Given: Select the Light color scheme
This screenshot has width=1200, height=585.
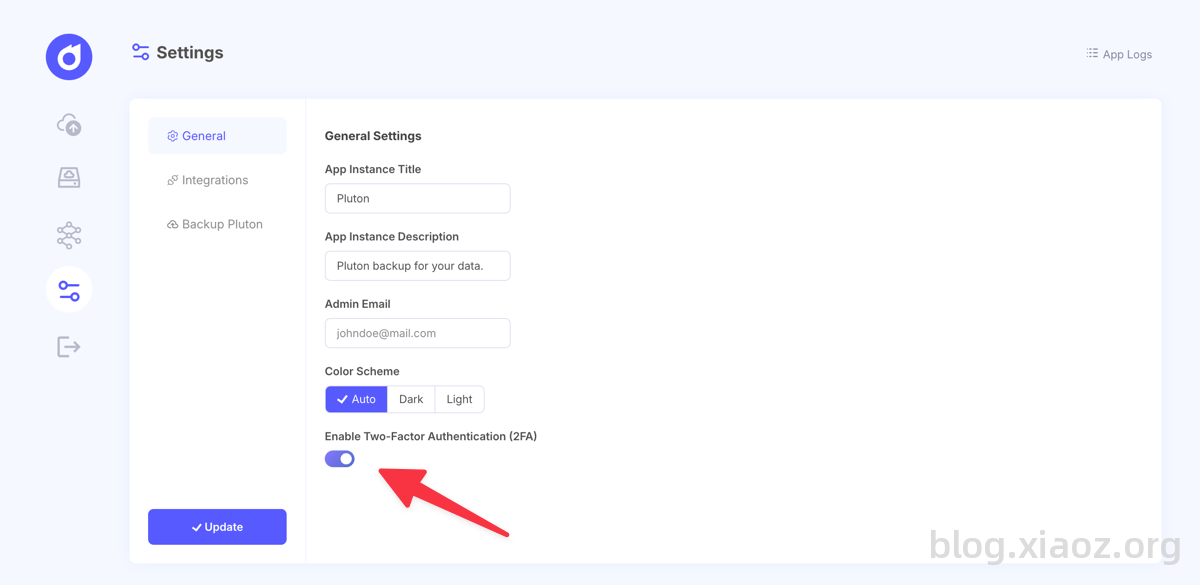Looking at the screenshot, I should coord(460,399).
